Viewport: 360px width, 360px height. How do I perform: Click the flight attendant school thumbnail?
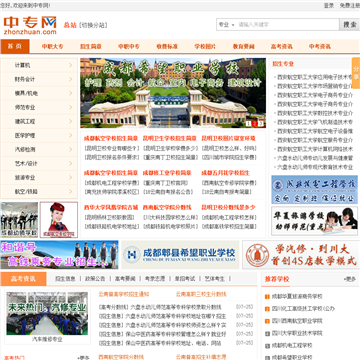59,220
